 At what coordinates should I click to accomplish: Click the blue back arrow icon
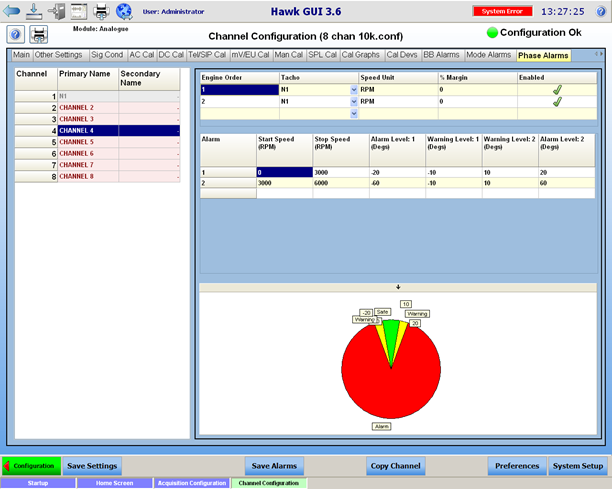point(11,11)
